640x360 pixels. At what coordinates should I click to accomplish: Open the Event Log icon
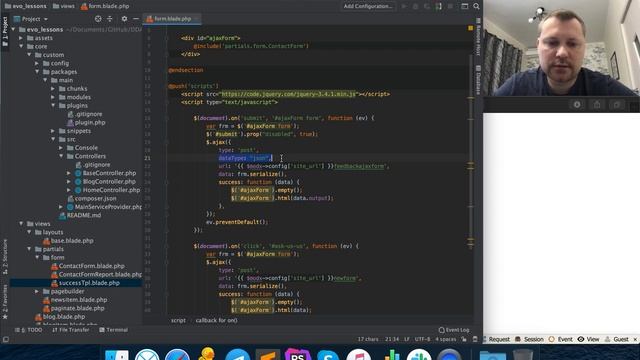[x=441, y=330]
